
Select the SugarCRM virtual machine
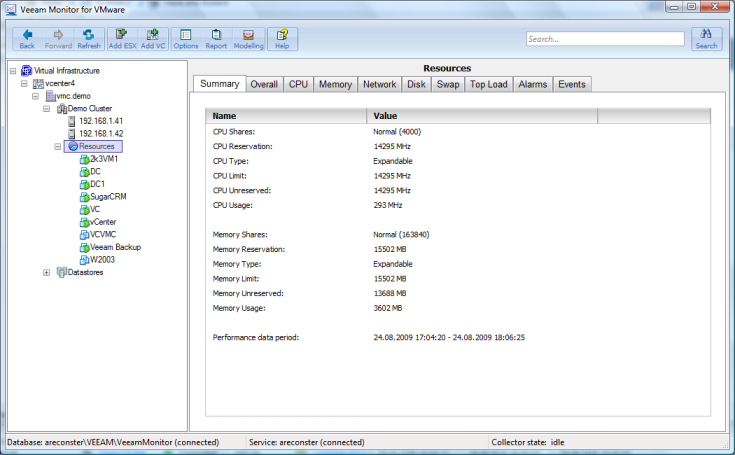107,197
